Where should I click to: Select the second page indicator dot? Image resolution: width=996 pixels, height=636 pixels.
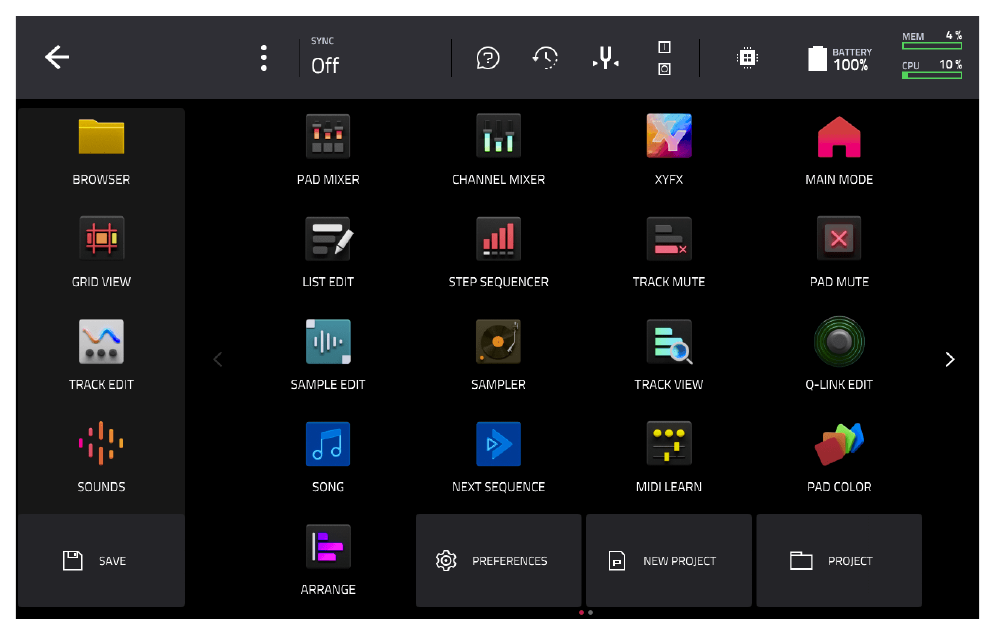[x=591, y=612]
